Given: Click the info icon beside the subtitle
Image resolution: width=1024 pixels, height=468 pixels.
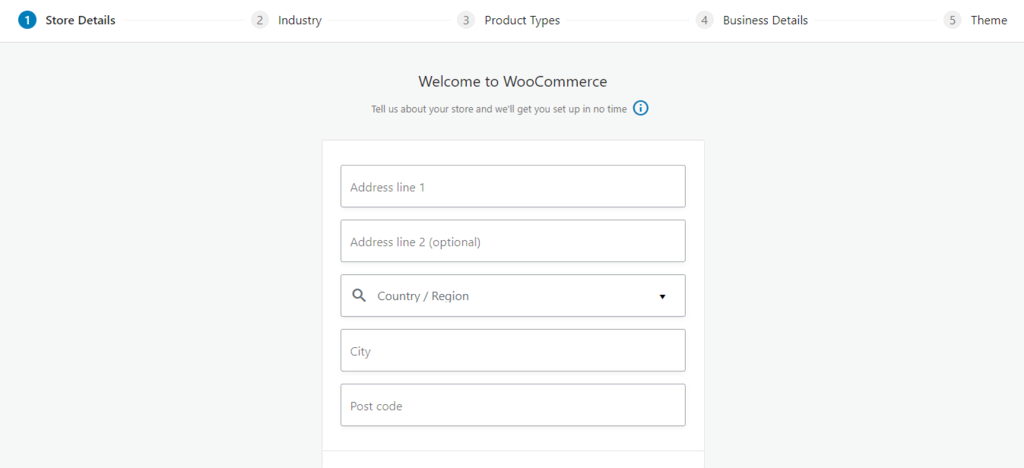Looking at the screenshot, I should [x=641, y=108].
